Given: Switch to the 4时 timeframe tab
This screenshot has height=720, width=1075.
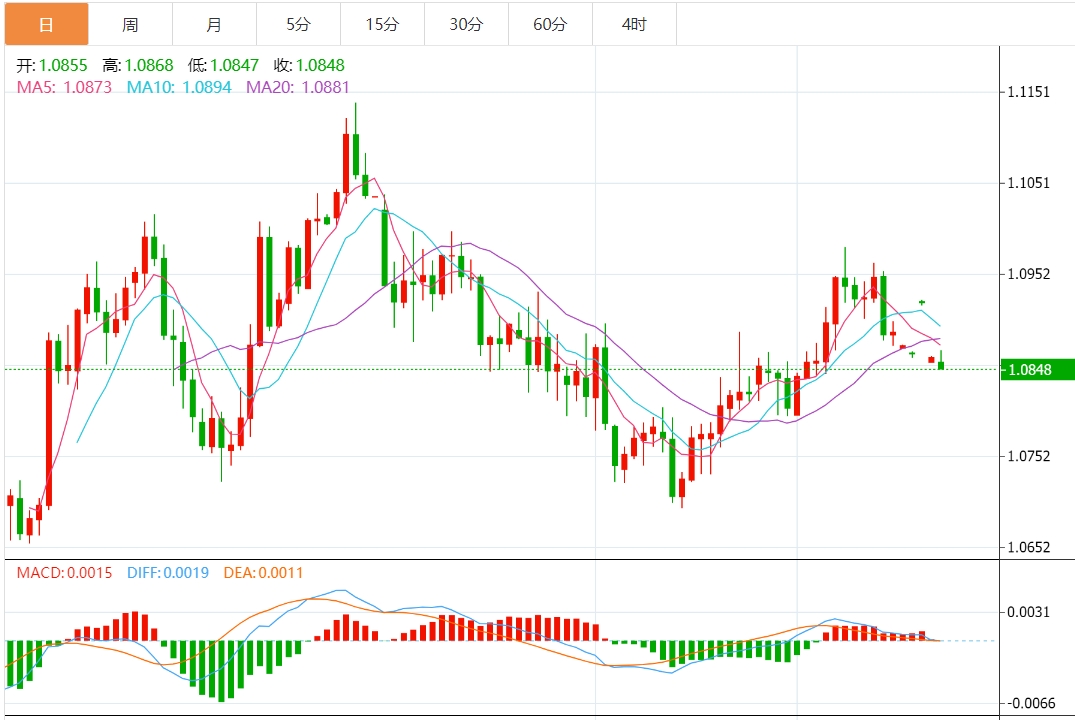Looking at the screenshot, I should click(x=634, y=24).
